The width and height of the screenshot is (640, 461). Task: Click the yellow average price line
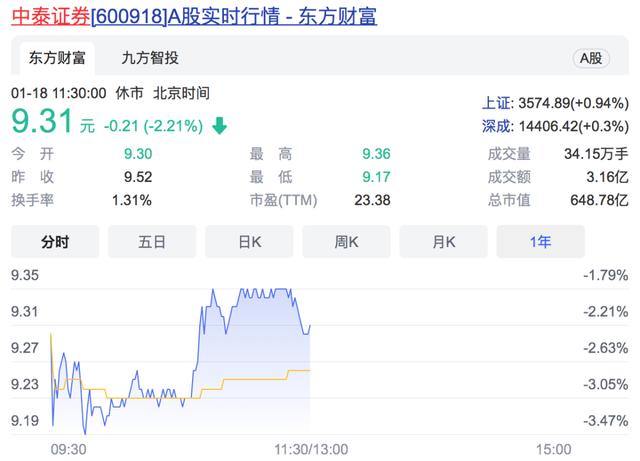(x=253, y=379)
